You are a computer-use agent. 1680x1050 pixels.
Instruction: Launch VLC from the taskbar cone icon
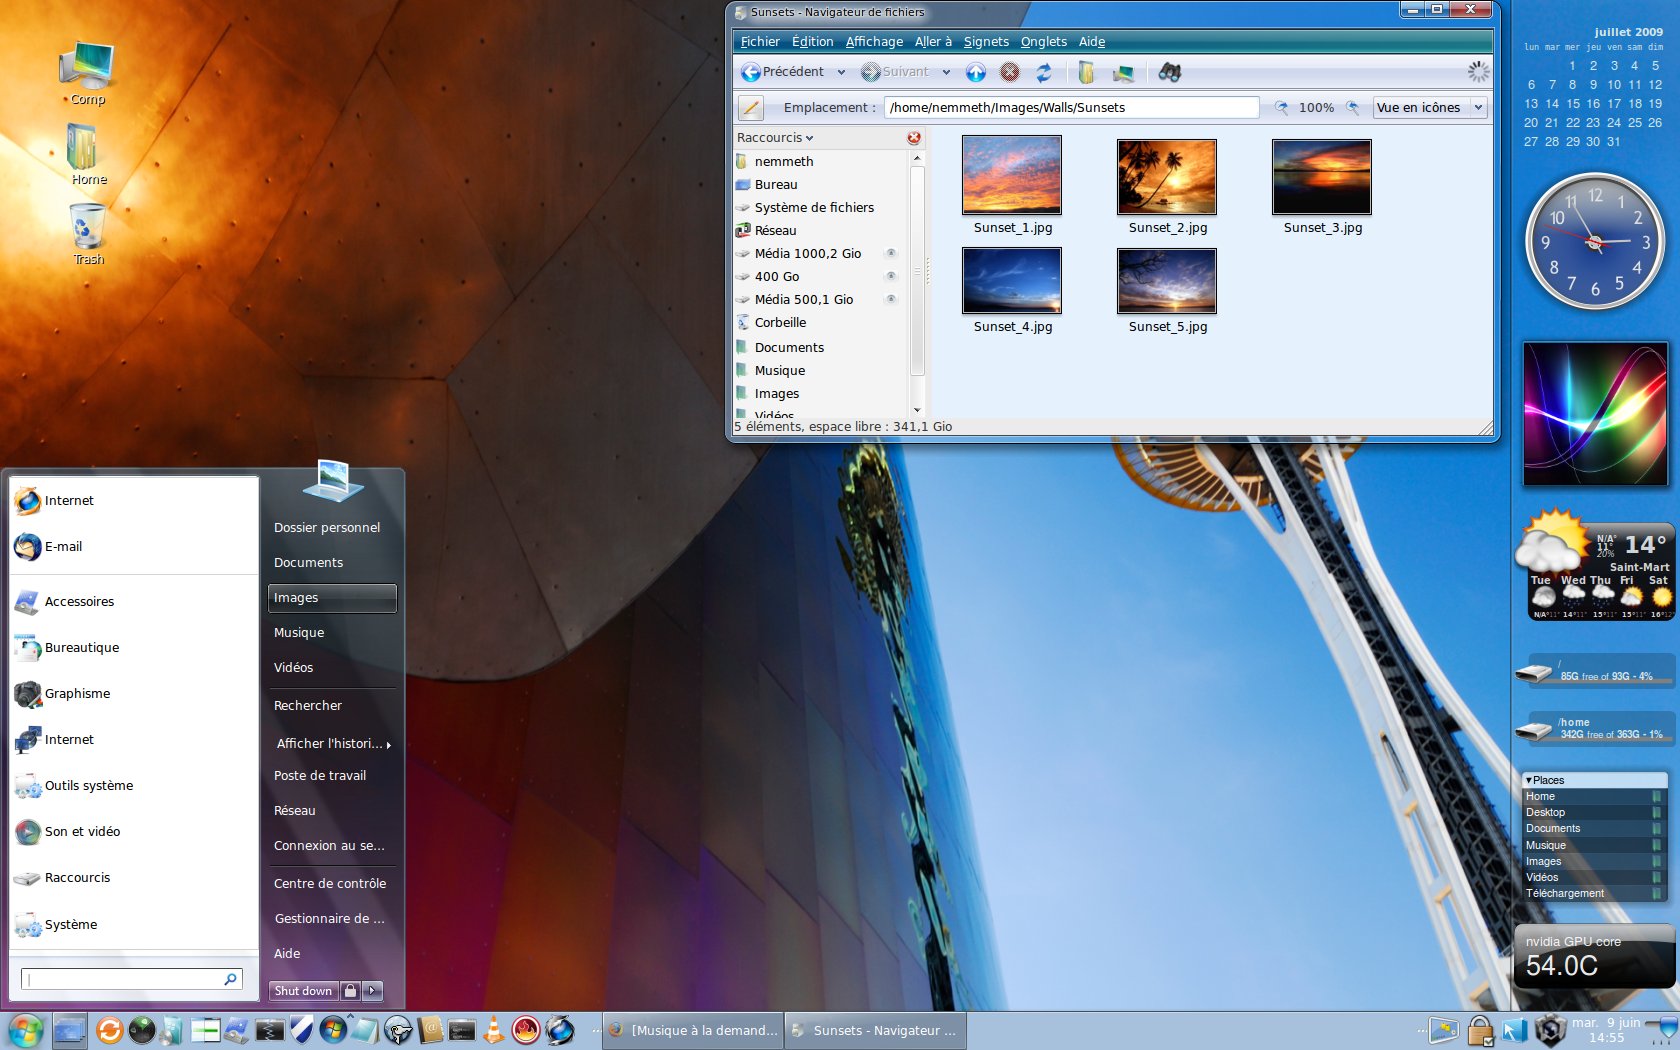click(x=493, y=1030)
